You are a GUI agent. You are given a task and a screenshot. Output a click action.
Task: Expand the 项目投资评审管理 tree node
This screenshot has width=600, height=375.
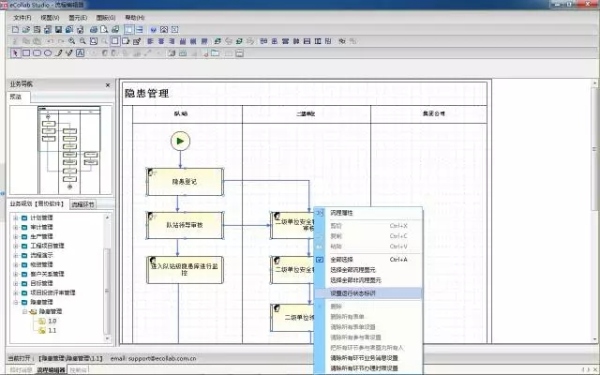(16, 293)
